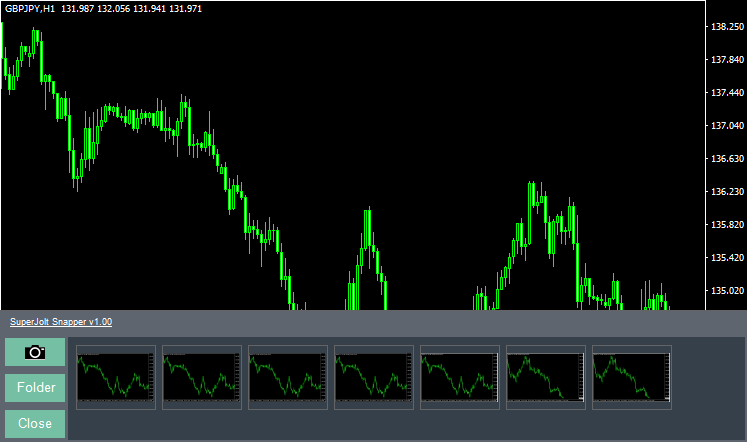The width and height of the screenshot is (747, 442).
Task: Select the fourth snapshot thumbnail
Action: point(374,378)
